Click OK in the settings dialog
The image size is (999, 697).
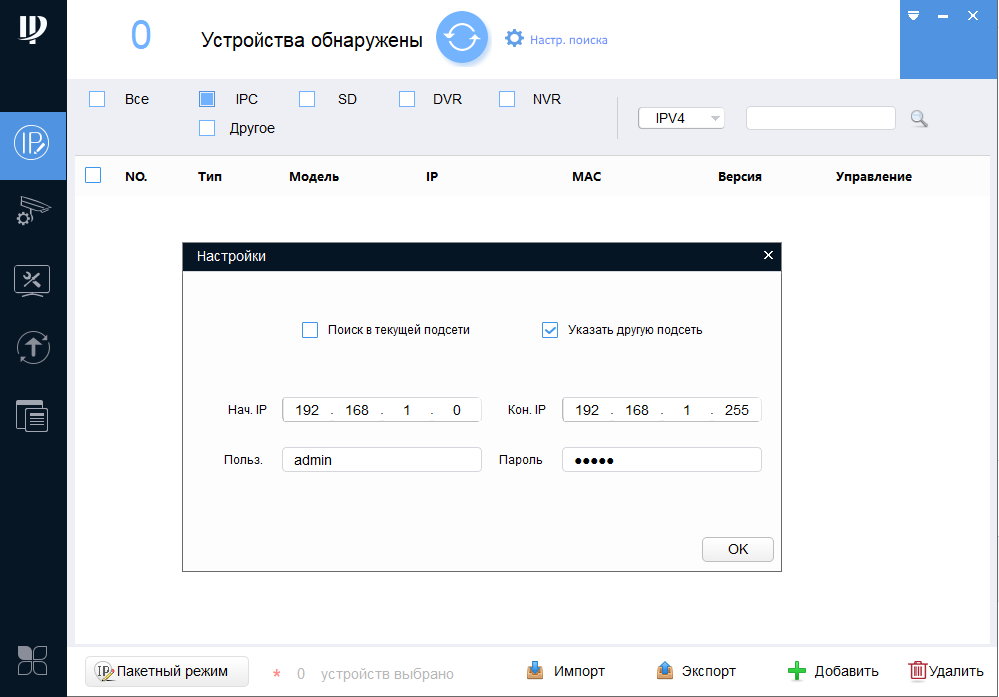click(738, 549)
